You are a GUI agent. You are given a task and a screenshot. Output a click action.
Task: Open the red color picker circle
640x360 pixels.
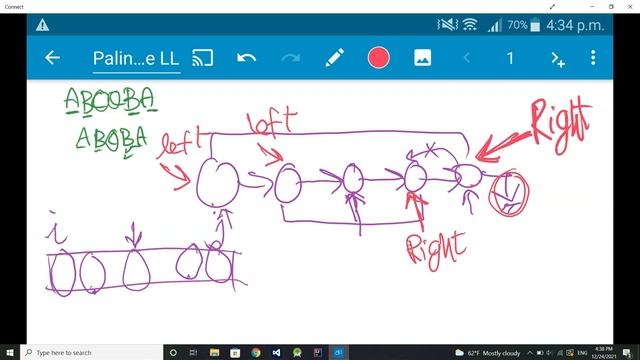(x=378, y=58)
